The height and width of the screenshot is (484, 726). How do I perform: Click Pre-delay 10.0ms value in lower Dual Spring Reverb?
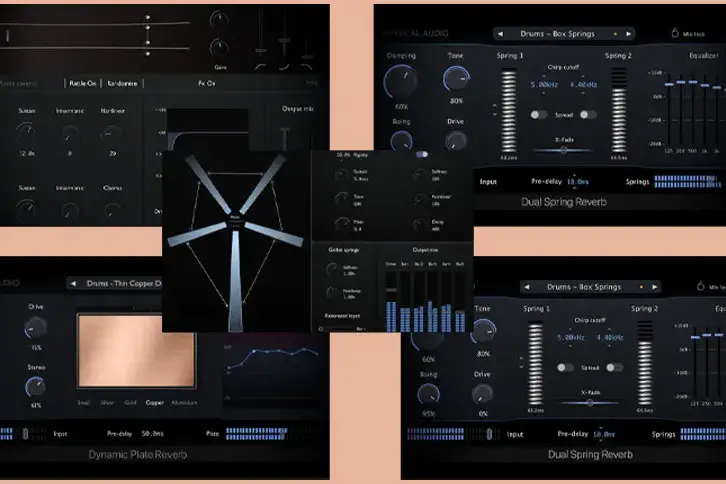tap(604, 435)
